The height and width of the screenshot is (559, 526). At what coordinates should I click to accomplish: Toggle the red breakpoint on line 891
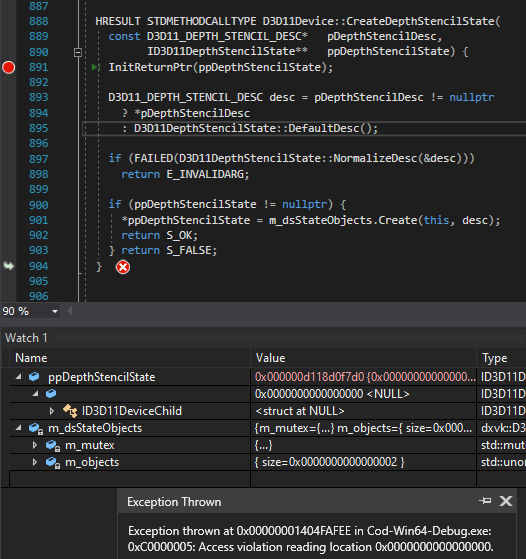click(9, 67)
